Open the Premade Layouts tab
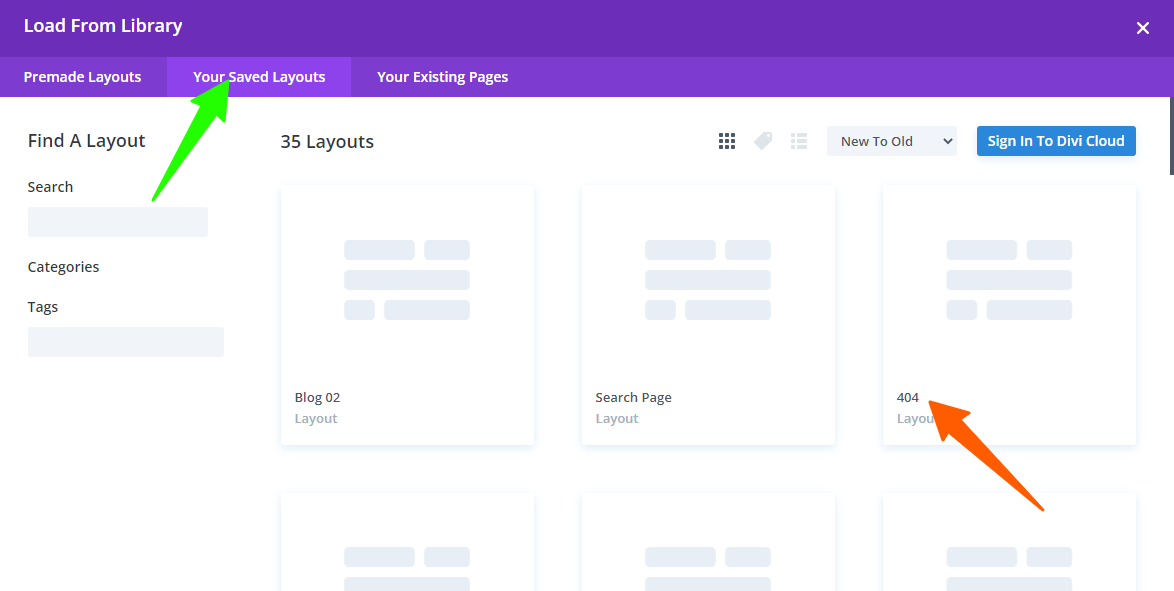Screen dimensions: 1174x591 82,77
